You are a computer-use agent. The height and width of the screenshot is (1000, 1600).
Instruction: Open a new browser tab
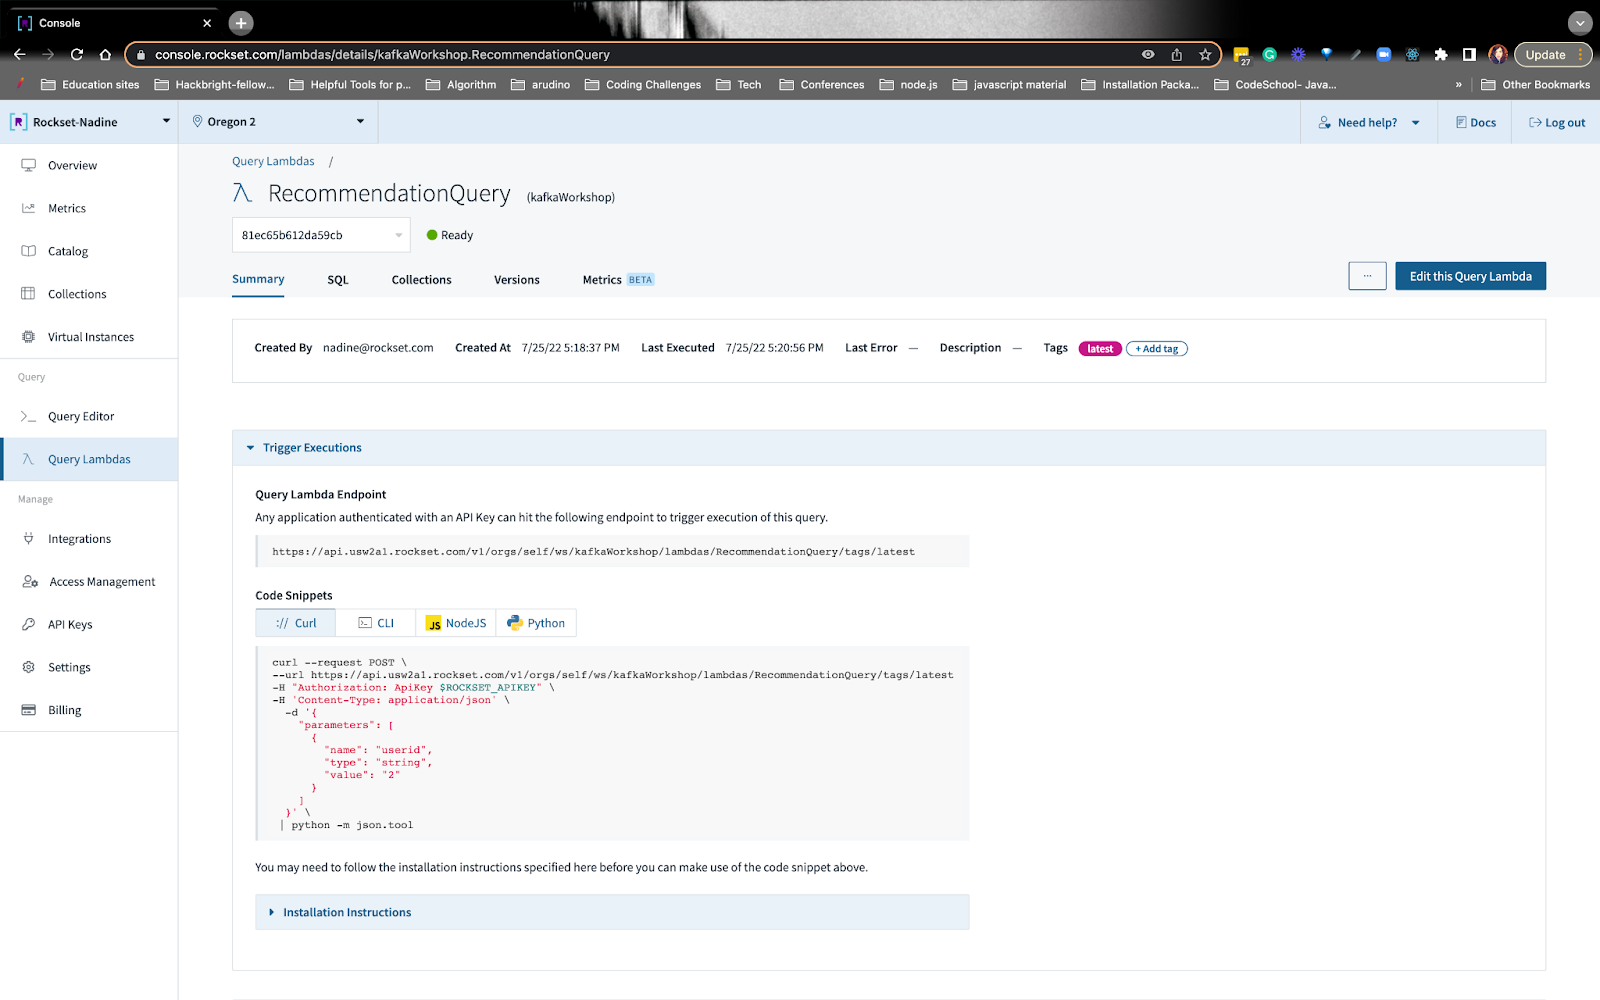click(x=241, y=23)
